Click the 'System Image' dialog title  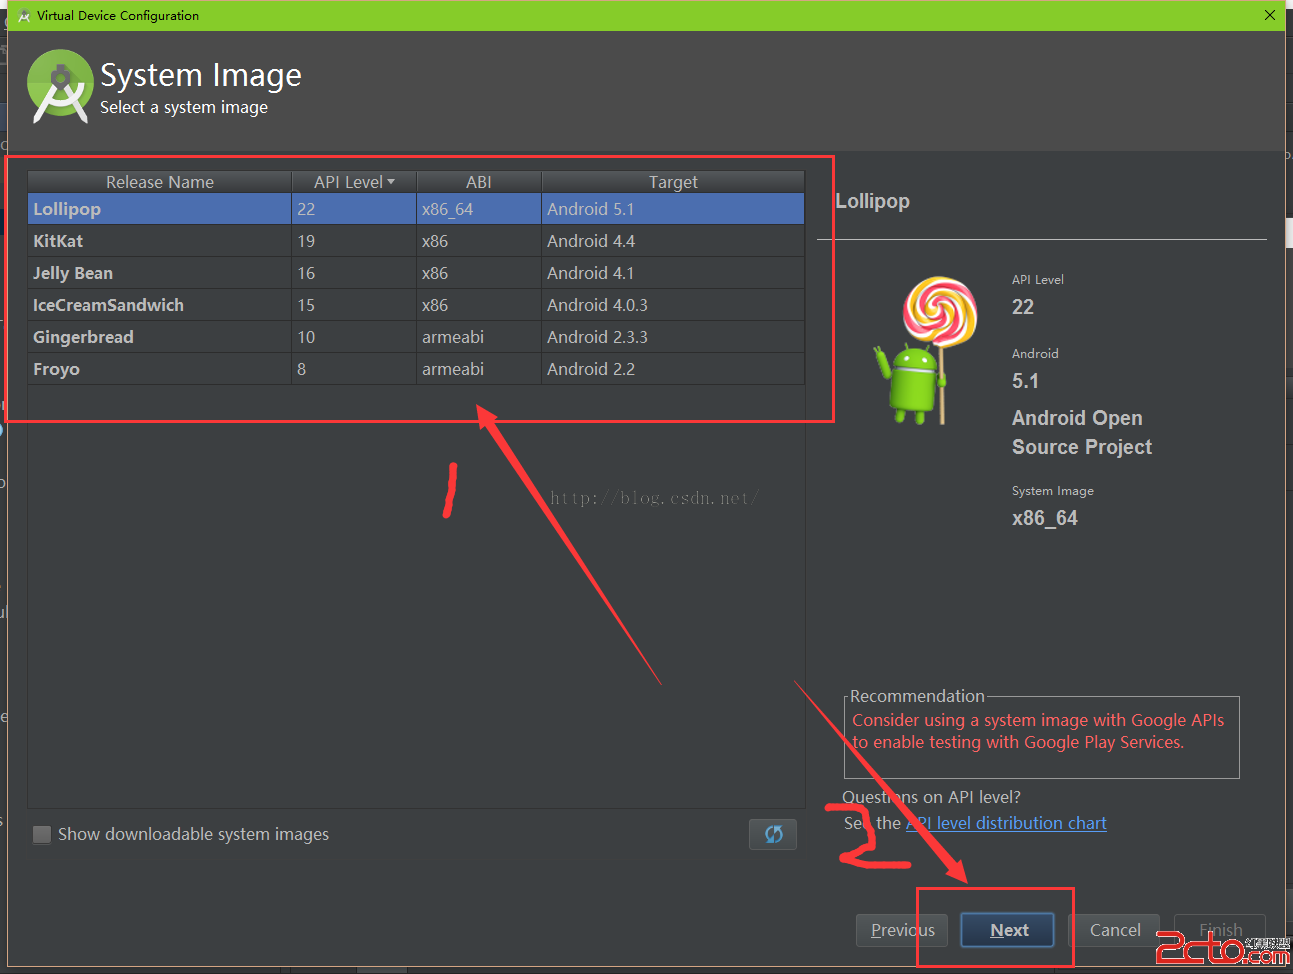coord(201,75)
